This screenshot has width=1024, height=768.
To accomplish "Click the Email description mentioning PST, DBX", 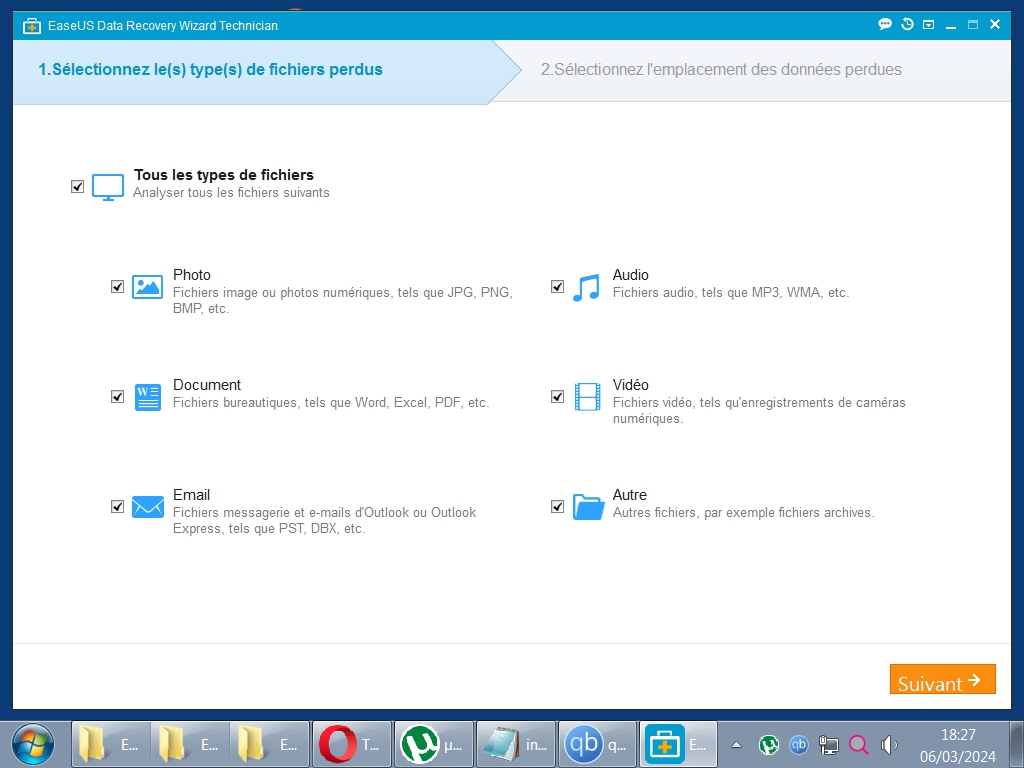I will click(x=325, y=520).
